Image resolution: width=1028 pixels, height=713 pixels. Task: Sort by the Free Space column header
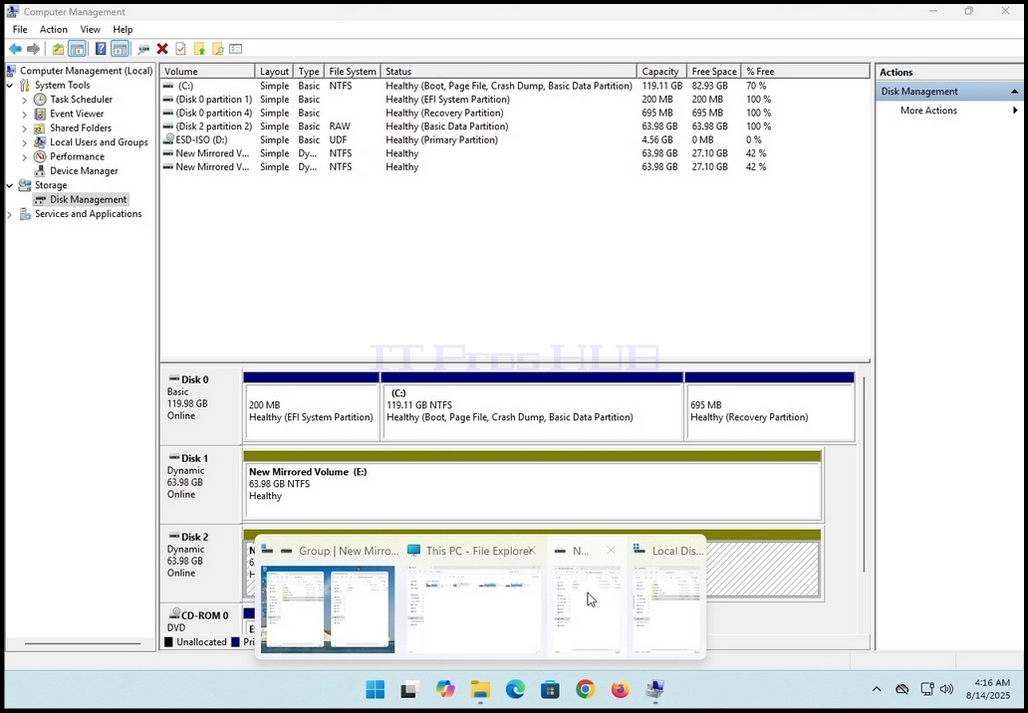point(714,71)
